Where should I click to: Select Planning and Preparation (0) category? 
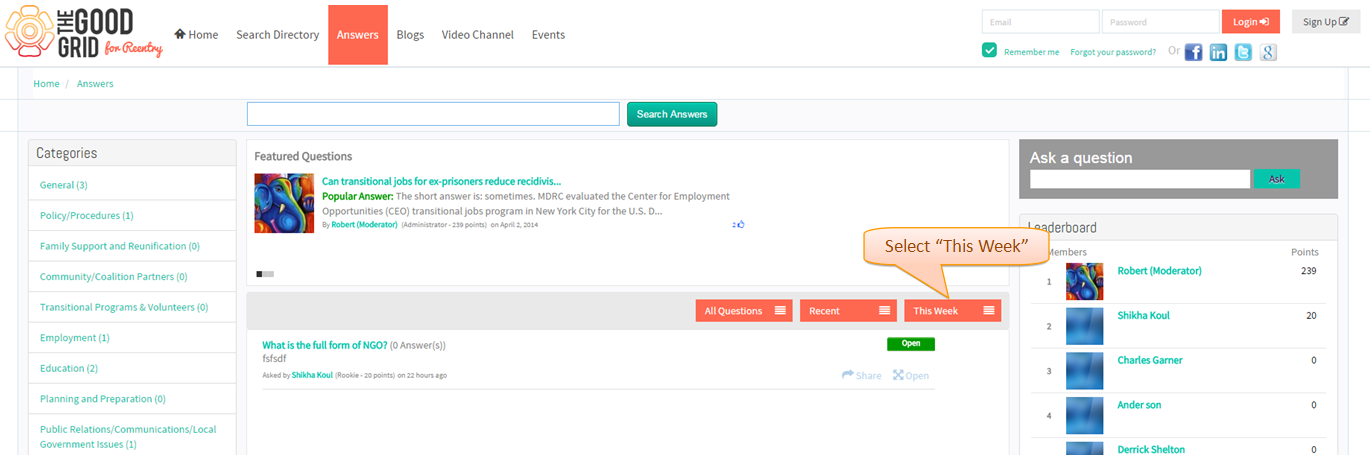103,399
